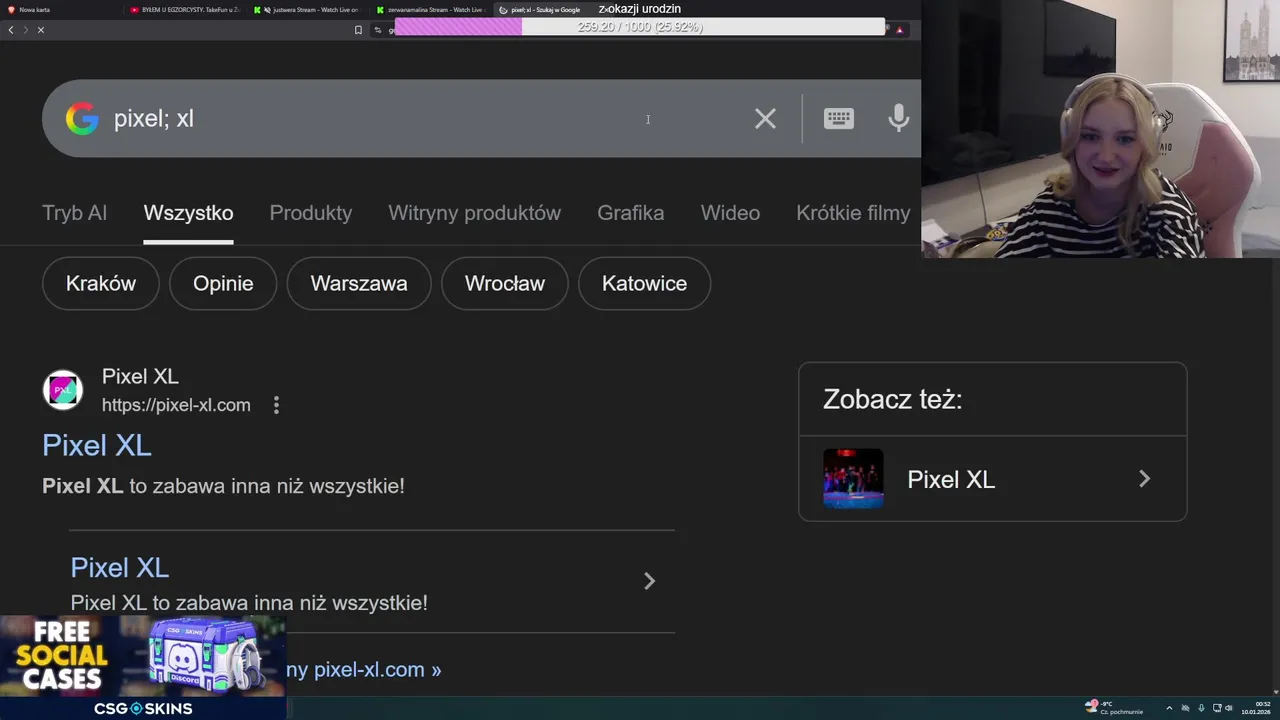
Task: Switch to the zerwanamalina Stream browser tab
Action: (x=430, y=9)
